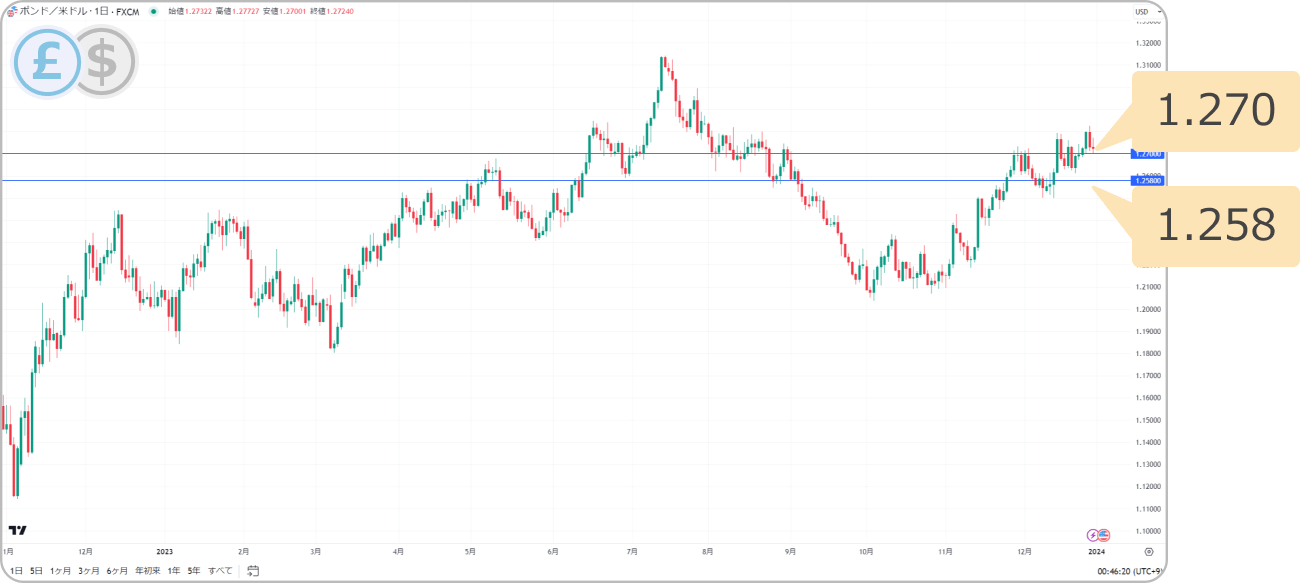
Task: Select the 1日 time range
Action: point(16,571)
